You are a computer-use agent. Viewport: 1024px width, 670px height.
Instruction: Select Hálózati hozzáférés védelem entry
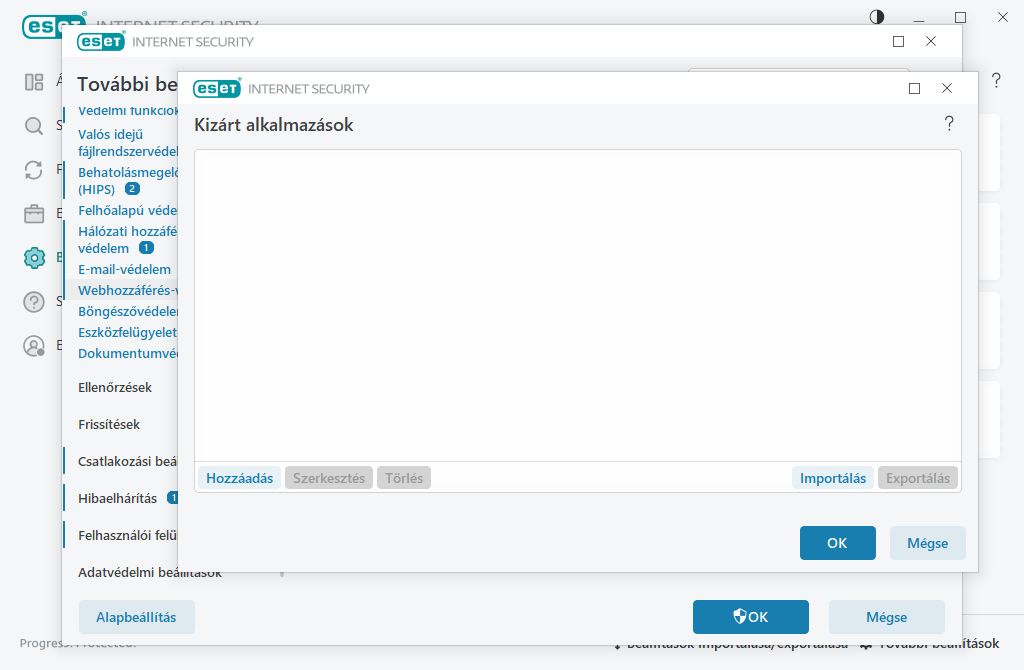pyautogui.click(x=128, y=240)
